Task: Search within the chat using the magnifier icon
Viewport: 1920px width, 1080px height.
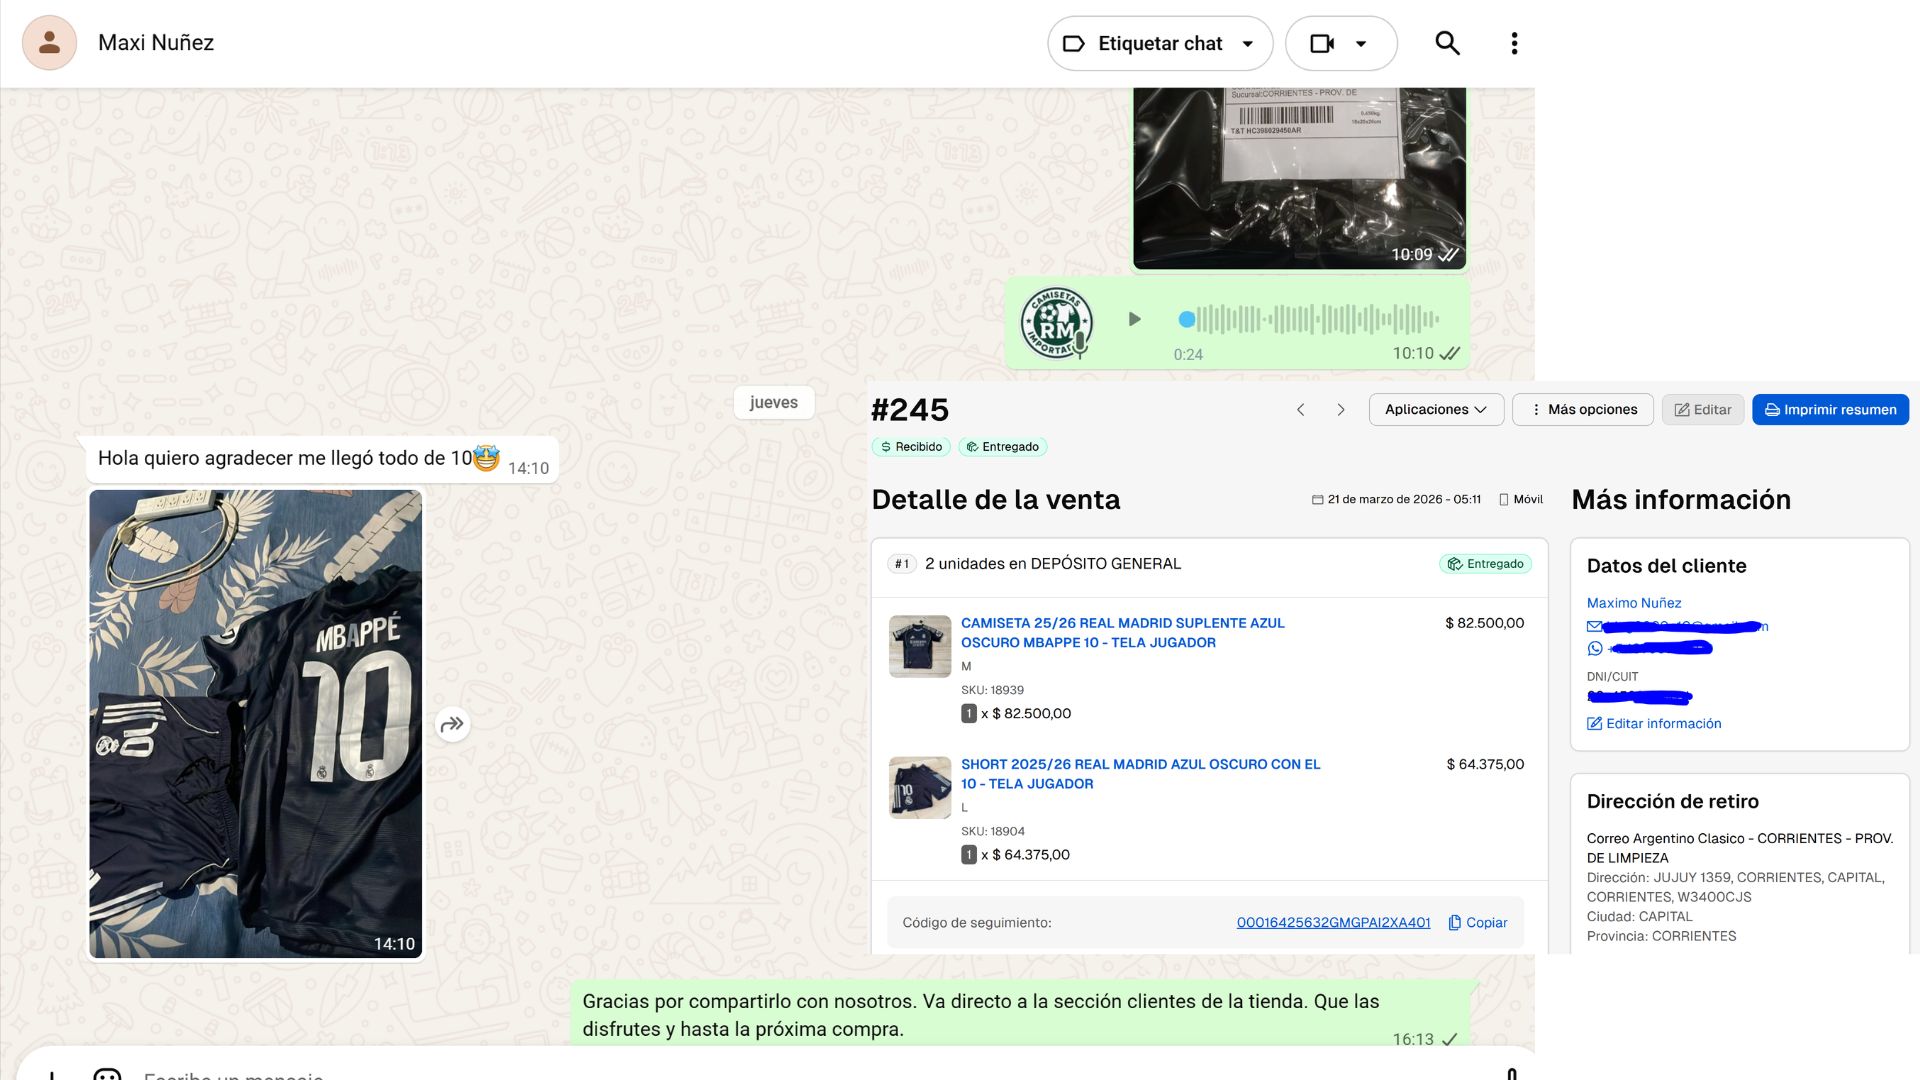Action: tap(1447, 43)
